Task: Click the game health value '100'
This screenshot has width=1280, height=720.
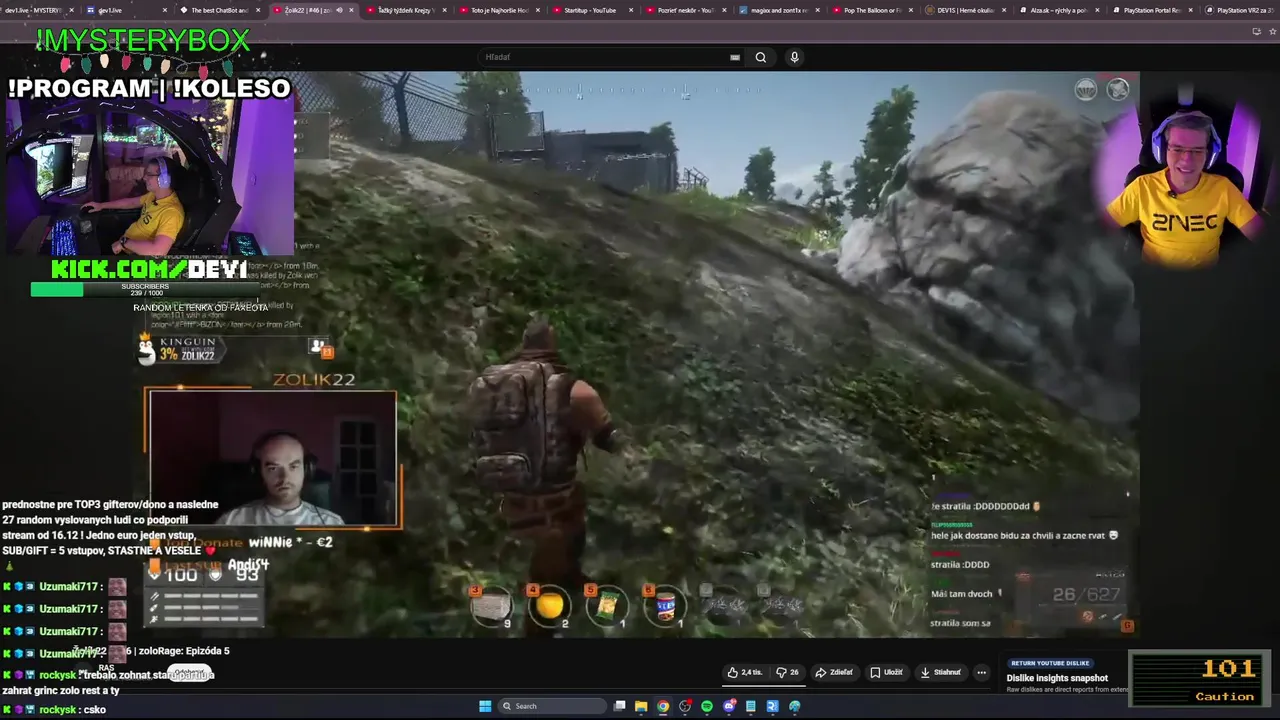Action: pos(180,574)
